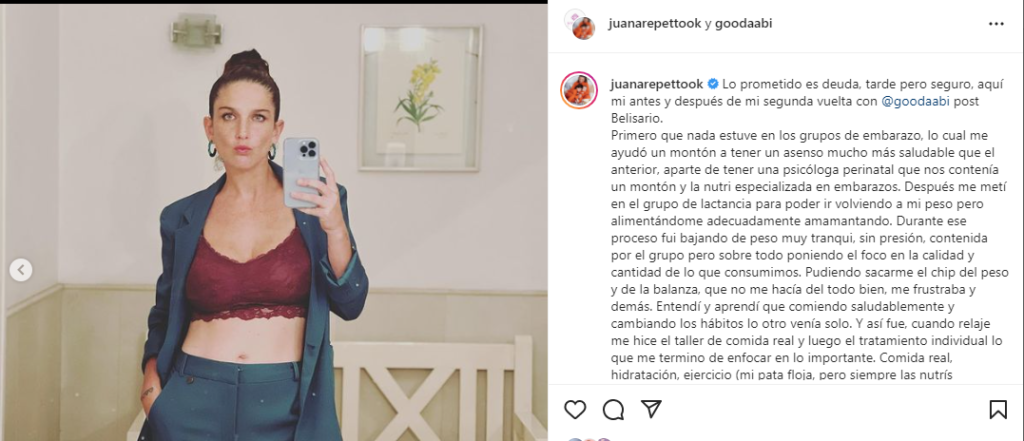1024x441 pixels.
Task: Click verified badge next to juanarepettook
Action: pyautogui.click(x=712, y=84)
